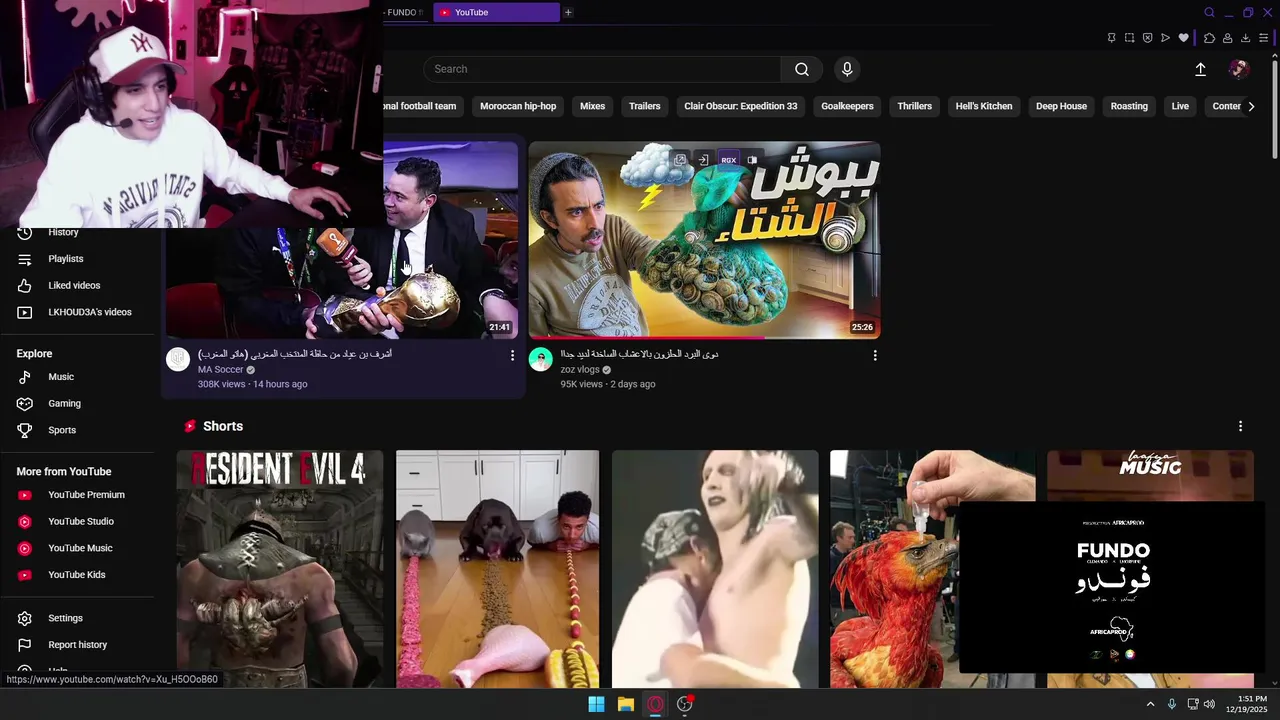Open video pop-out icon on zoz vlogs thumbnail
This screenshot has height=720, width=1280.
click(680, 160)
